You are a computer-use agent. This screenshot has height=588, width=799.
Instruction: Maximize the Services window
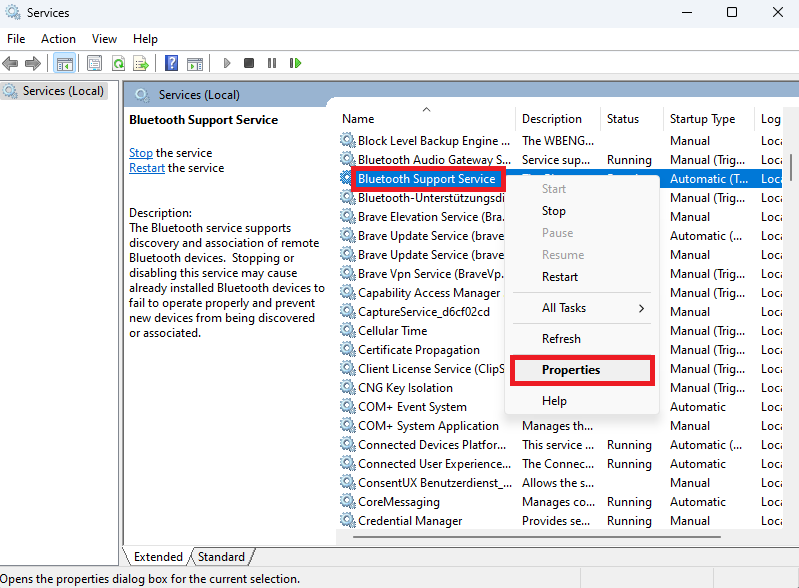point(732,12)
